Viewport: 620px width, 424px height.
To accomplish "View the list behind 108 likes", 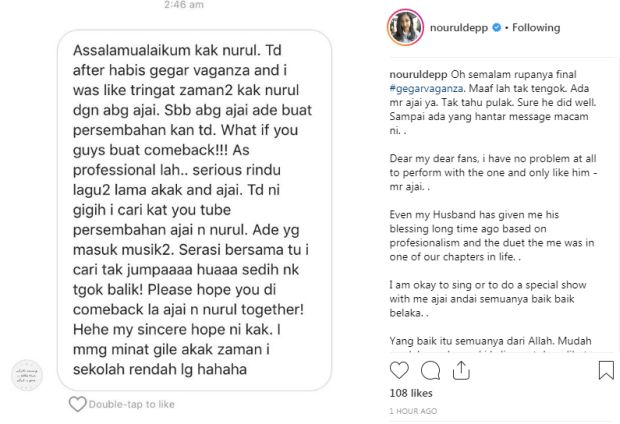I will point(411,393).
